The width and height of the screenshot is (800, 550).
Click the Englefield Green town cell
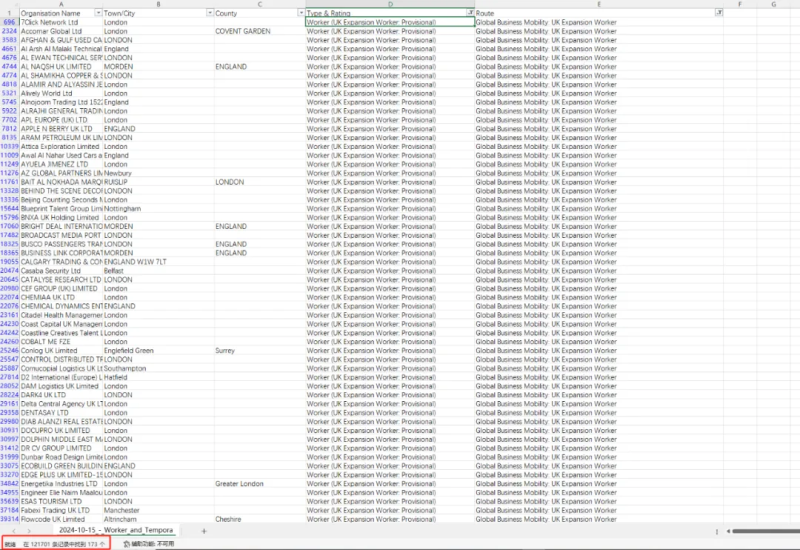coord(158,351)
